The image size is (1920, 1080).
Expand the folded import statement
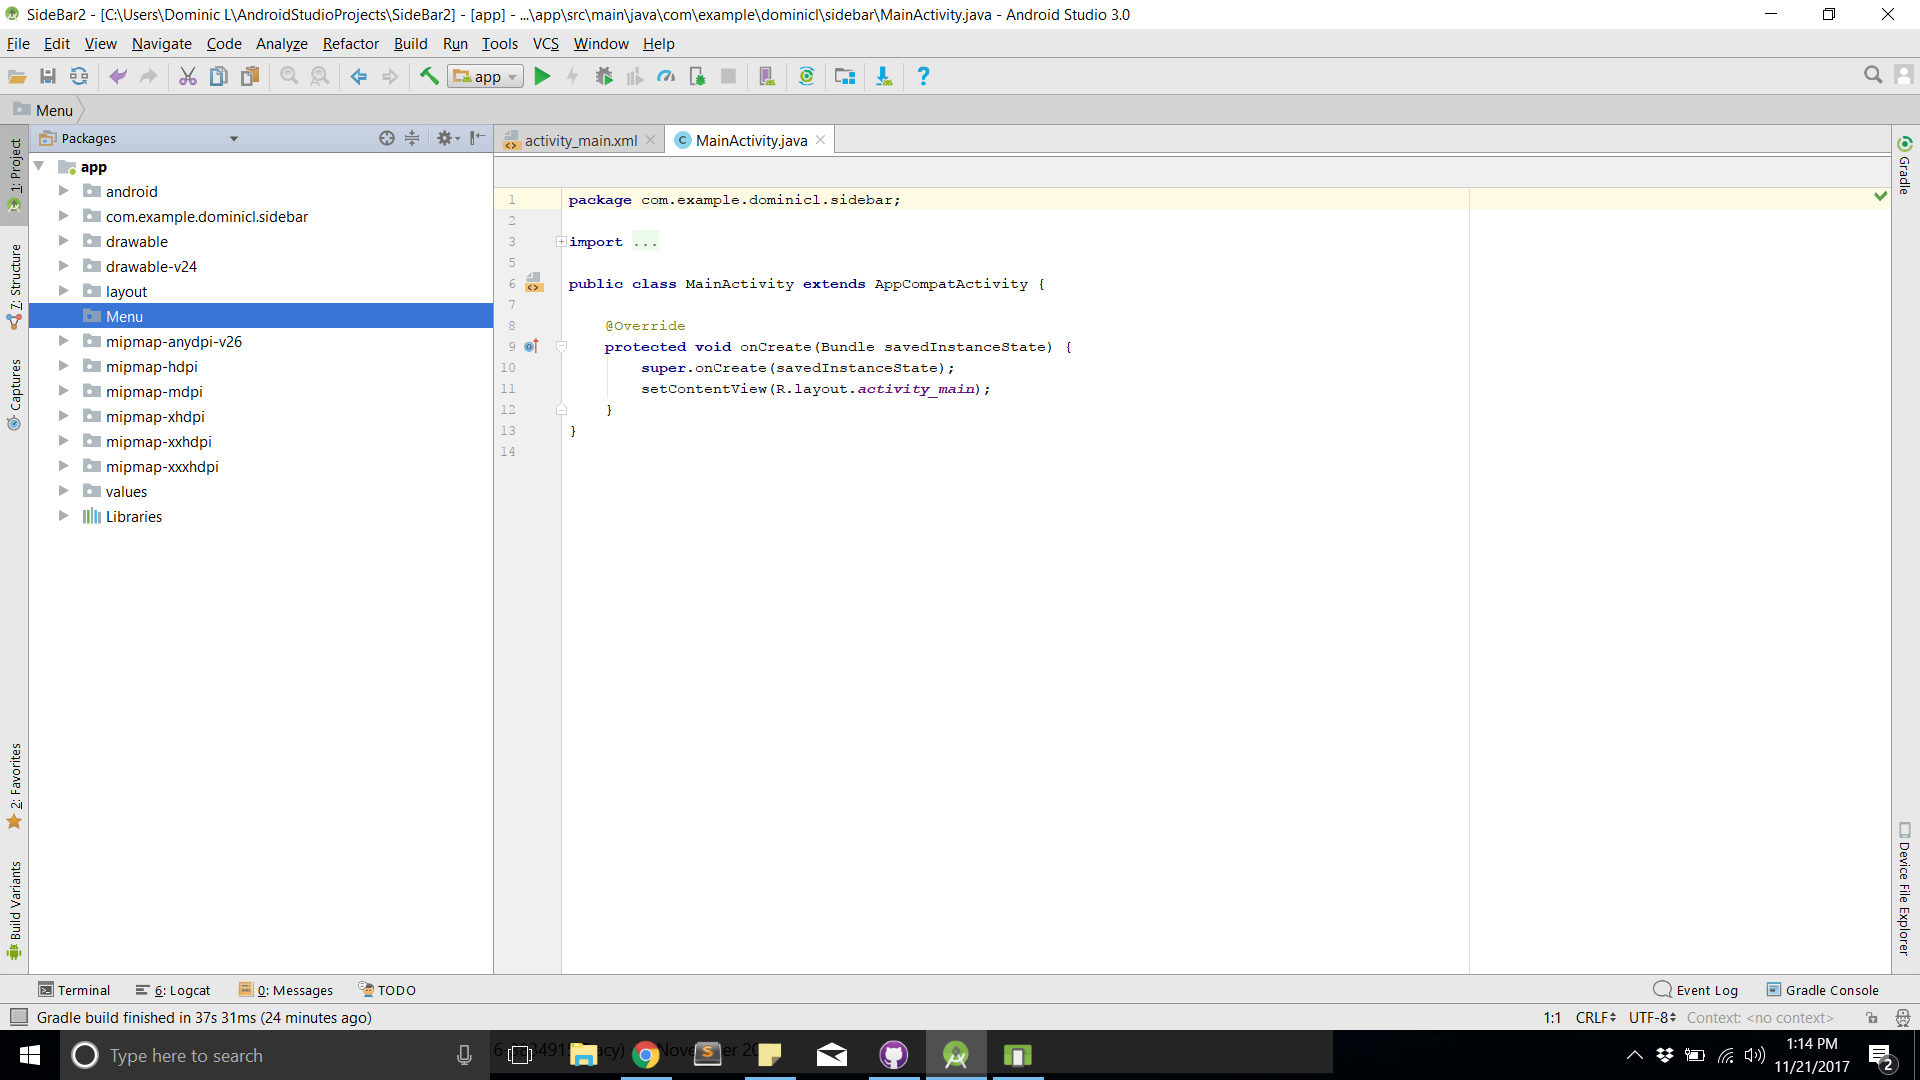(562, 242)
